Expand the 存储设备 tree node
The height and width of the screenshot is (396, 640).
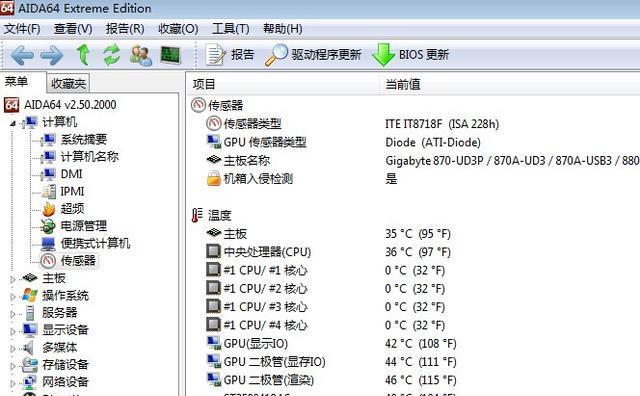13,366
